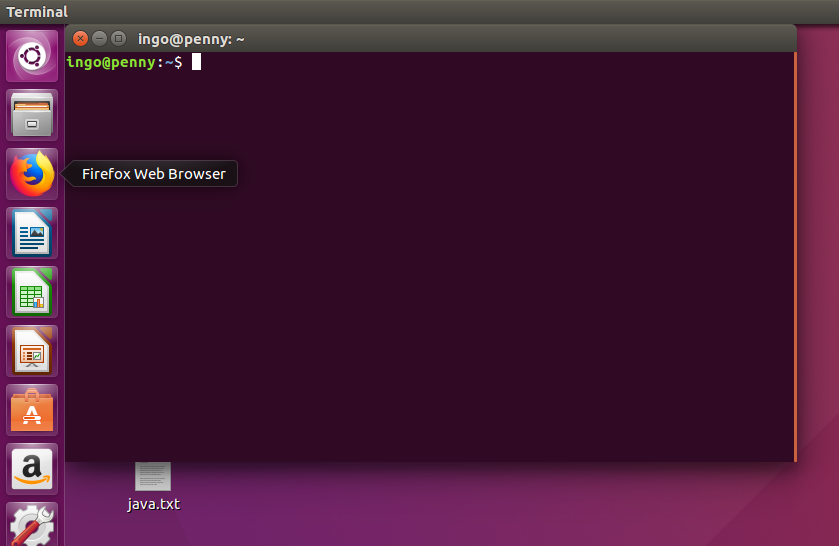Minimize the terminal window
Image resolution: width=839 pixels, height=546 pixels.
(x=100, y=39)
